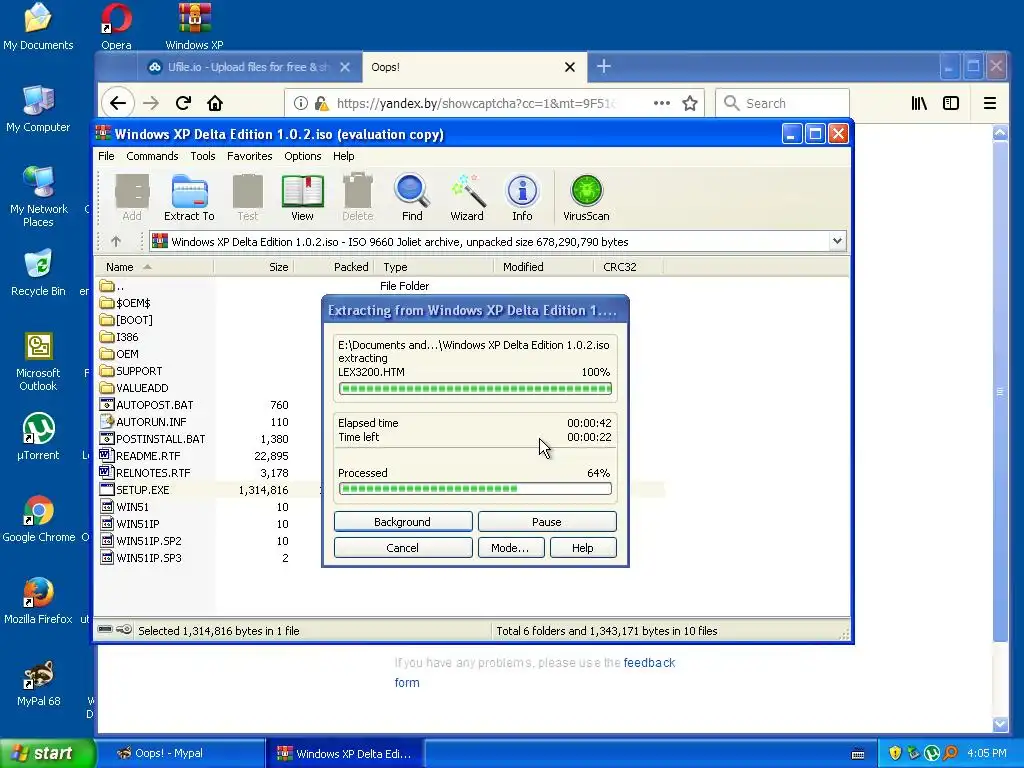The height and width of the screenshot is (768, 1024).
Task: Open the browser hamburger menu
Action: click(989, 103)
